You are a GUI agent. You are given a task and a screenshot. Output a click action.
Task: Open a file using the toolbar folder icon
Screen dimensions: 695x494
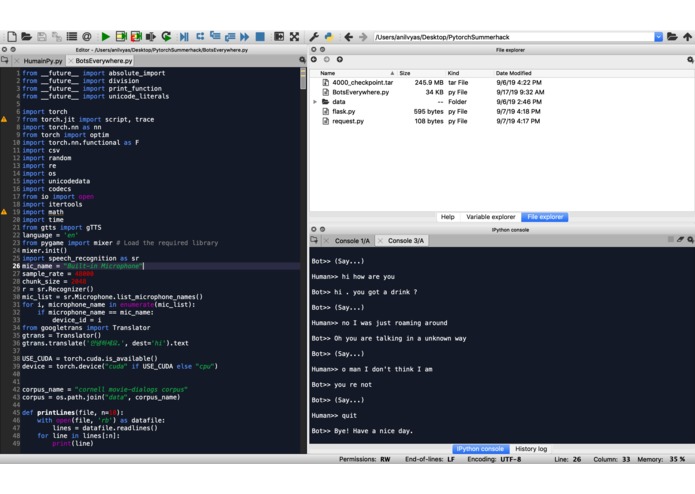tap(27, 37)
